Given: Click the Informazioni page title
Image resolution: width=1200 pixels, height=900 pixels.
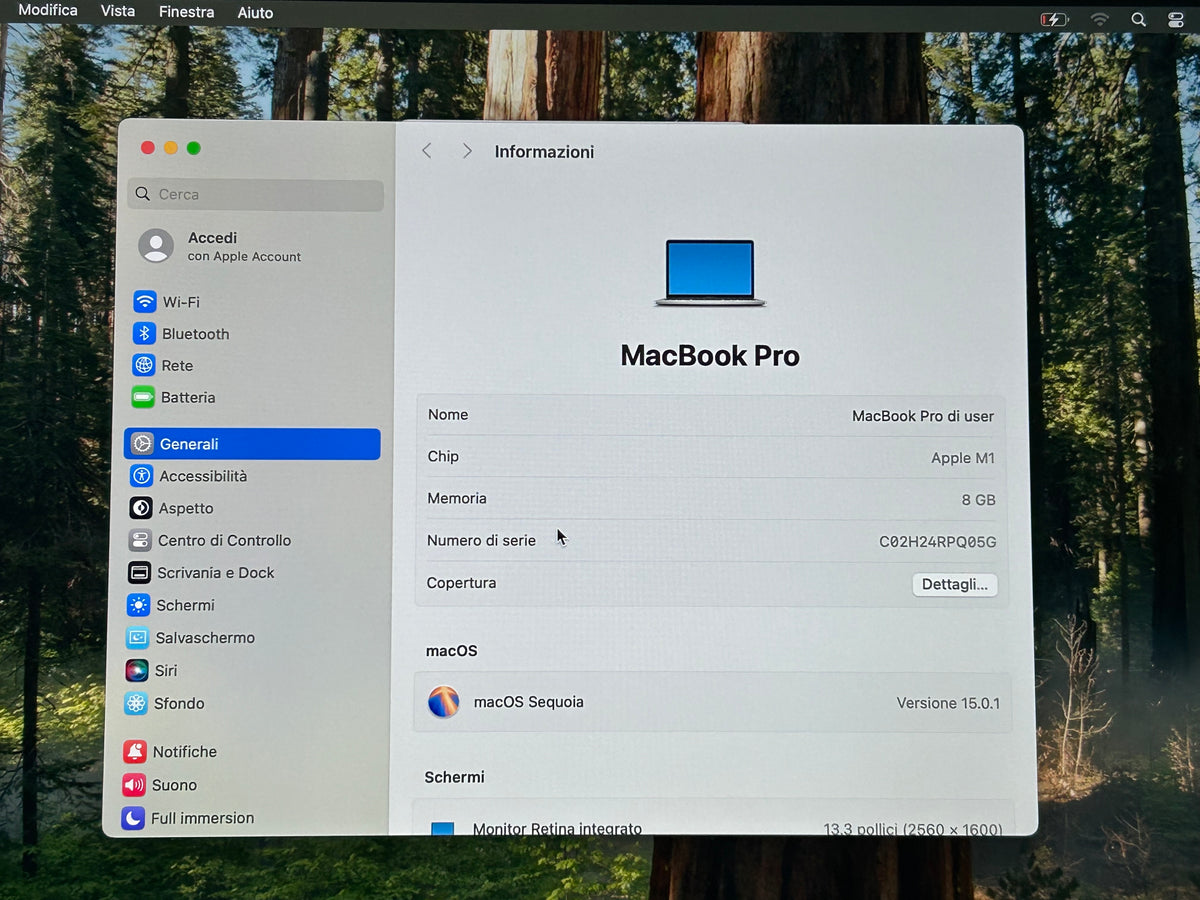Looking at the screenshot, I should 544,151.
